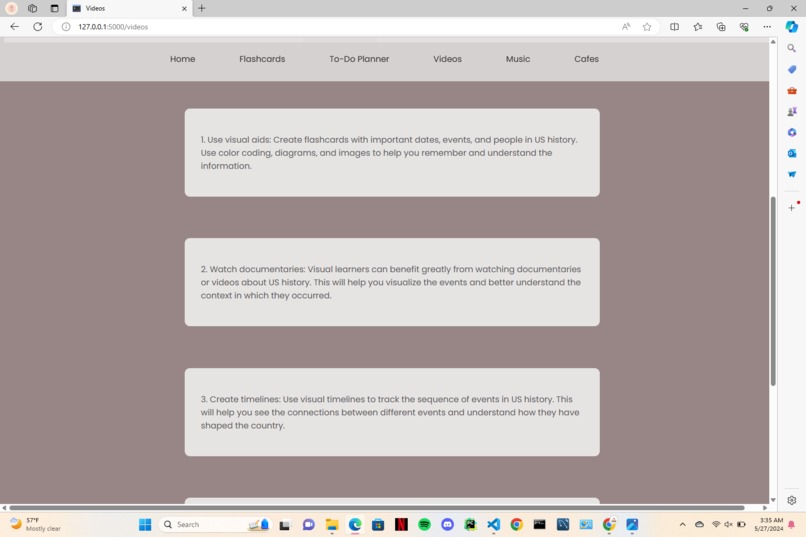Open Browser essentials heart icon

pyautogui.click(x=744, y=27)
